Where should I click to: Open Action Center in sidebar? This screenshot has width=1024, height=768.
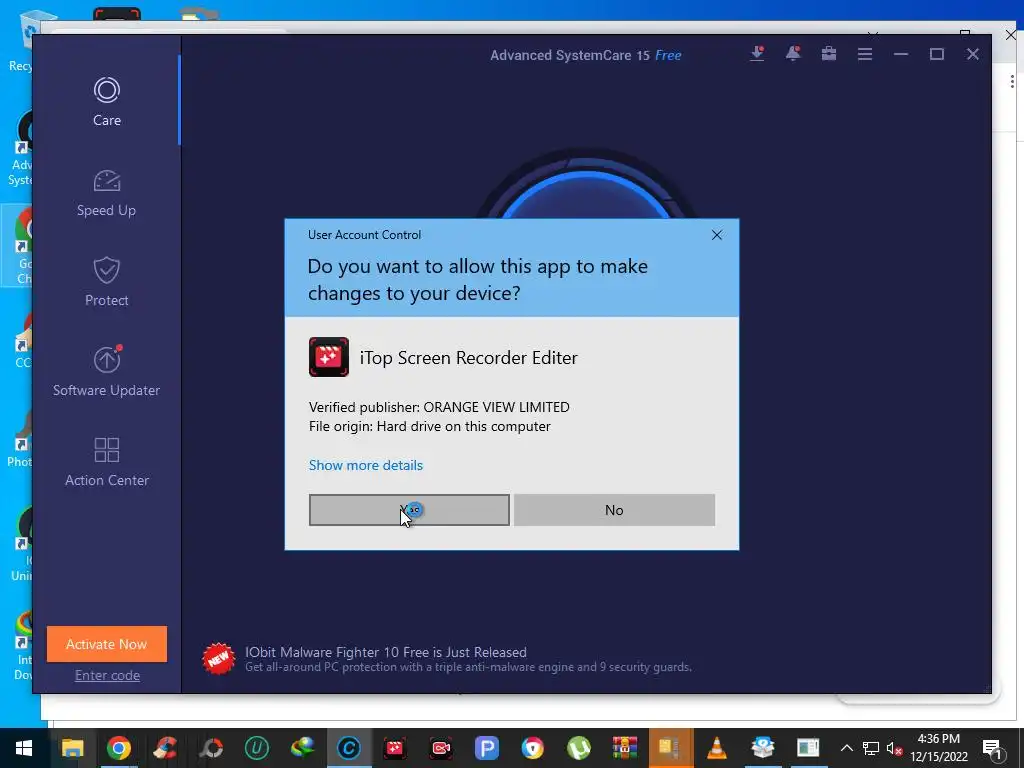coord(106,462)
